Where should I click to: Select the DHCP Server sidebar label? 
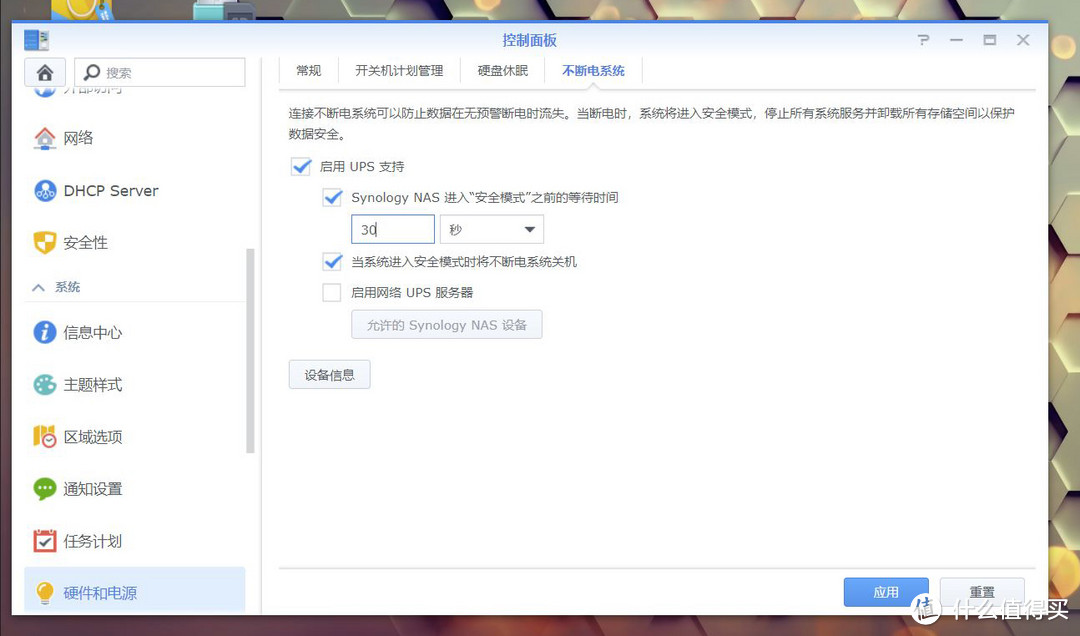pyautogui.click(x=111, y=191)
